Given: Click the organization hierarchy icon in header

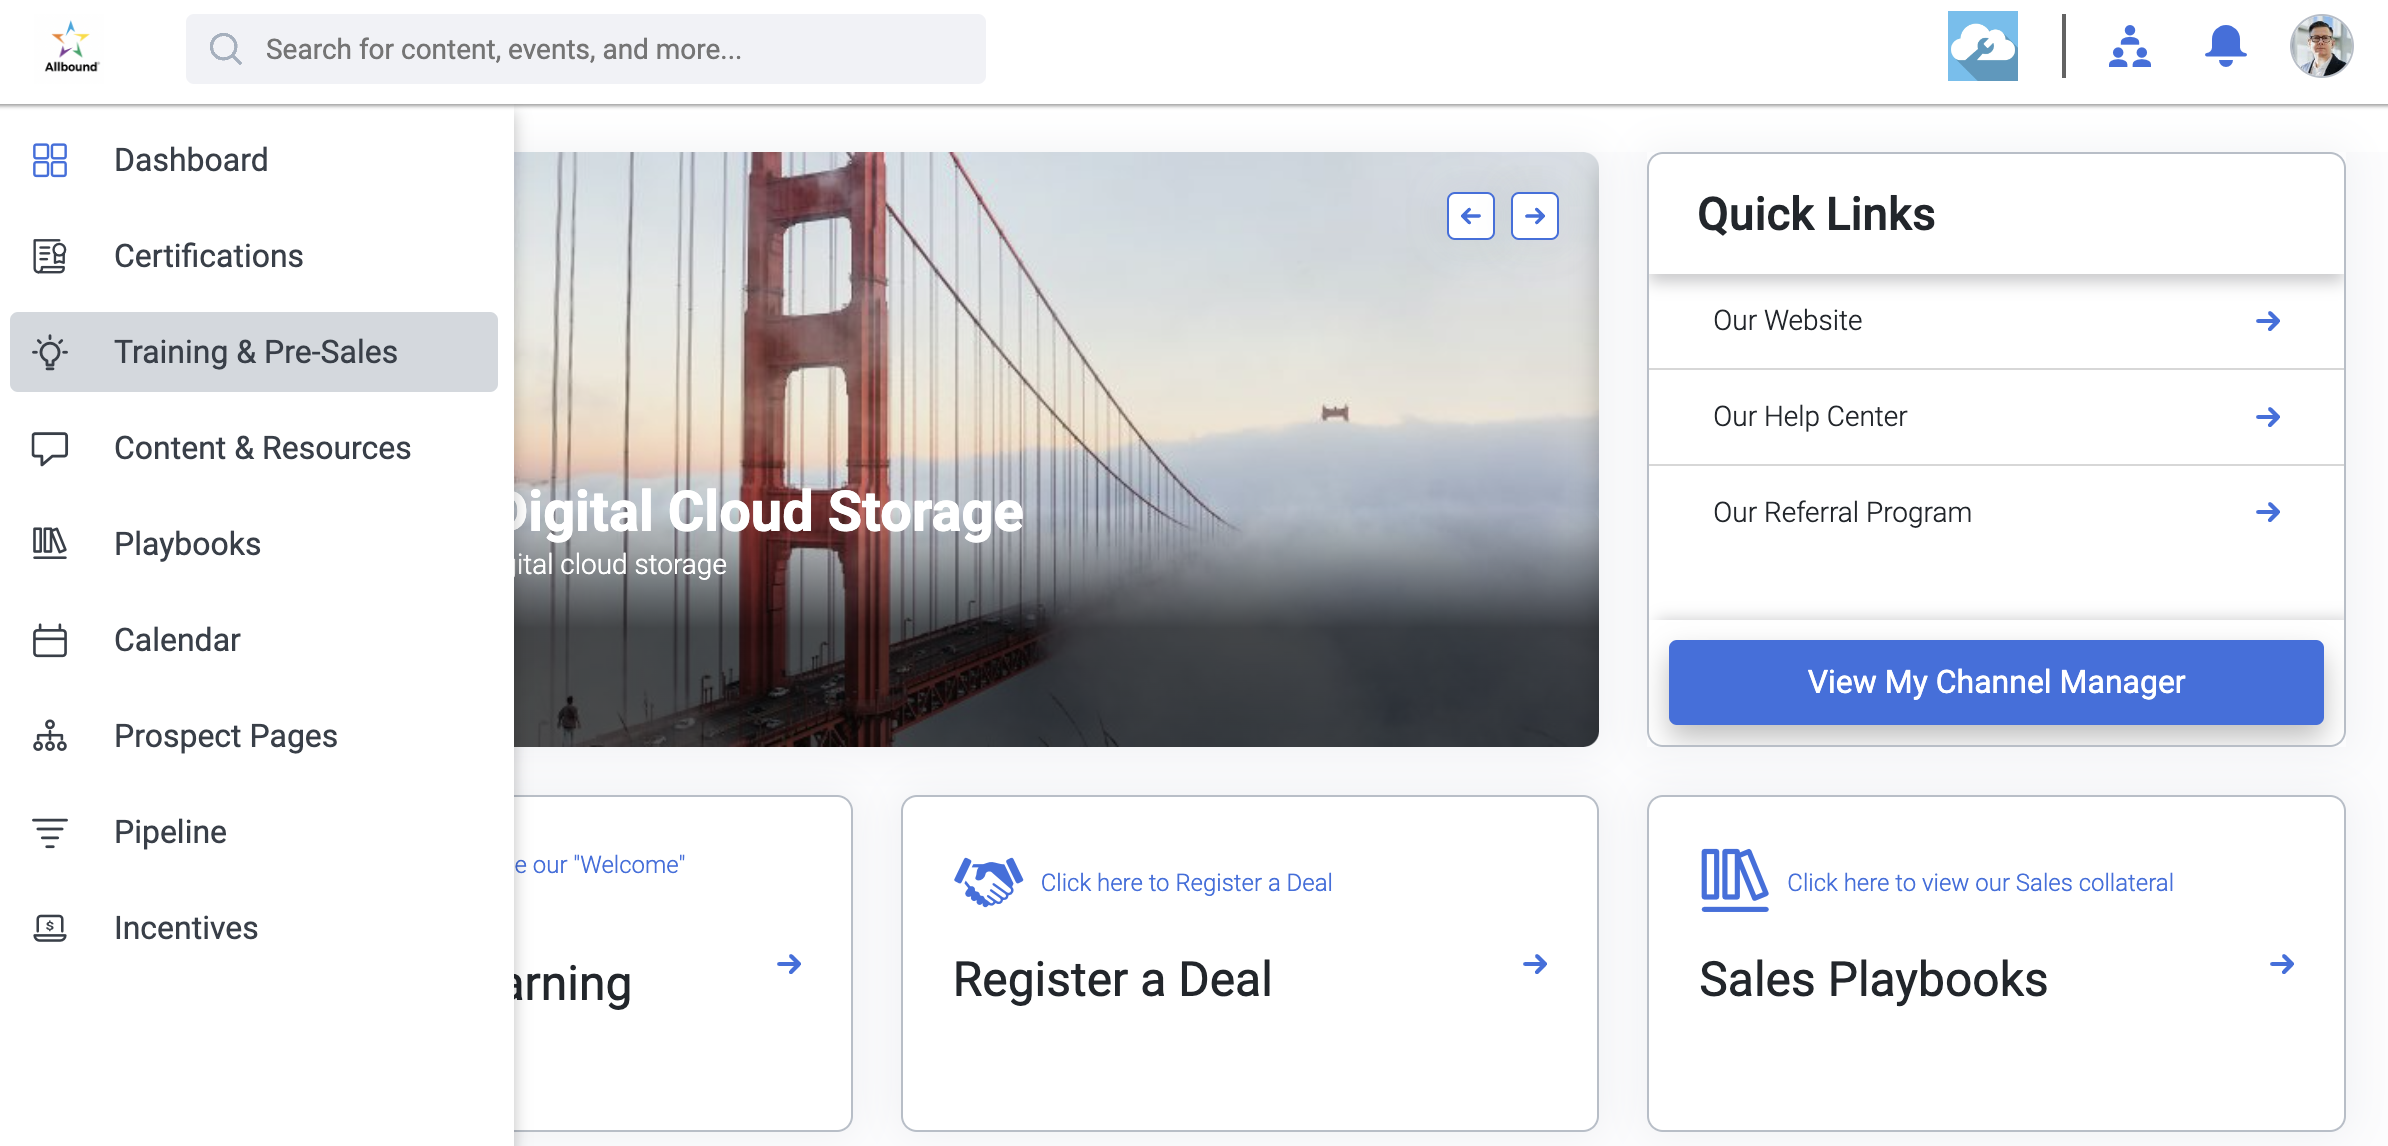Looking at the screenshot, I should [x=2129, y=46].
